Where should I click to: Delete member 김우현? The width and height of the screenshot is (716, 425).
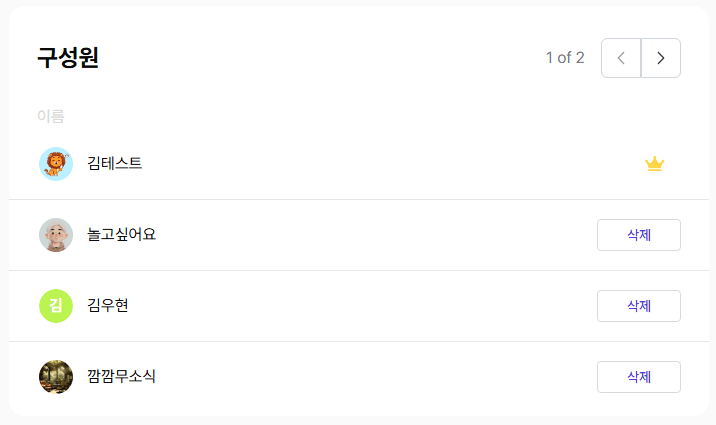point(638,306)
